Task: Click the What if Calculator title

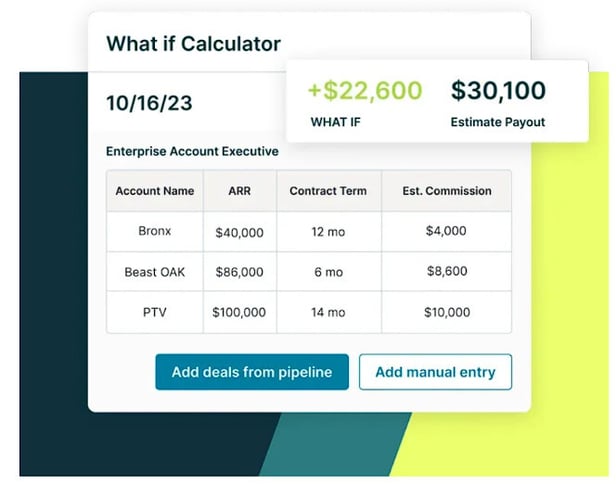Action: 193,44
